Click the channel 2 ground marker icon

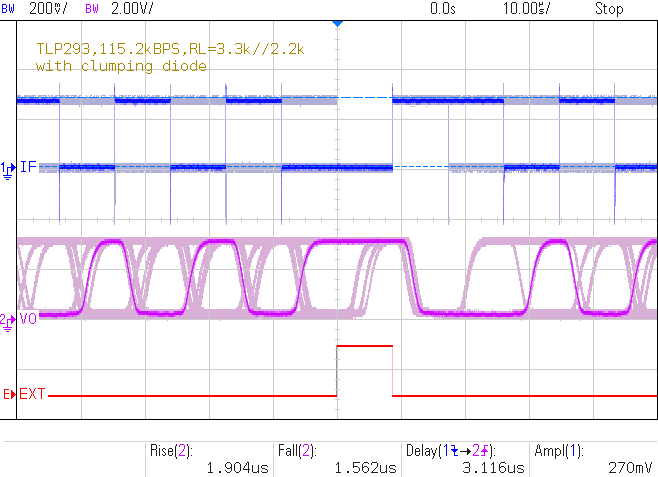point(8,323)
